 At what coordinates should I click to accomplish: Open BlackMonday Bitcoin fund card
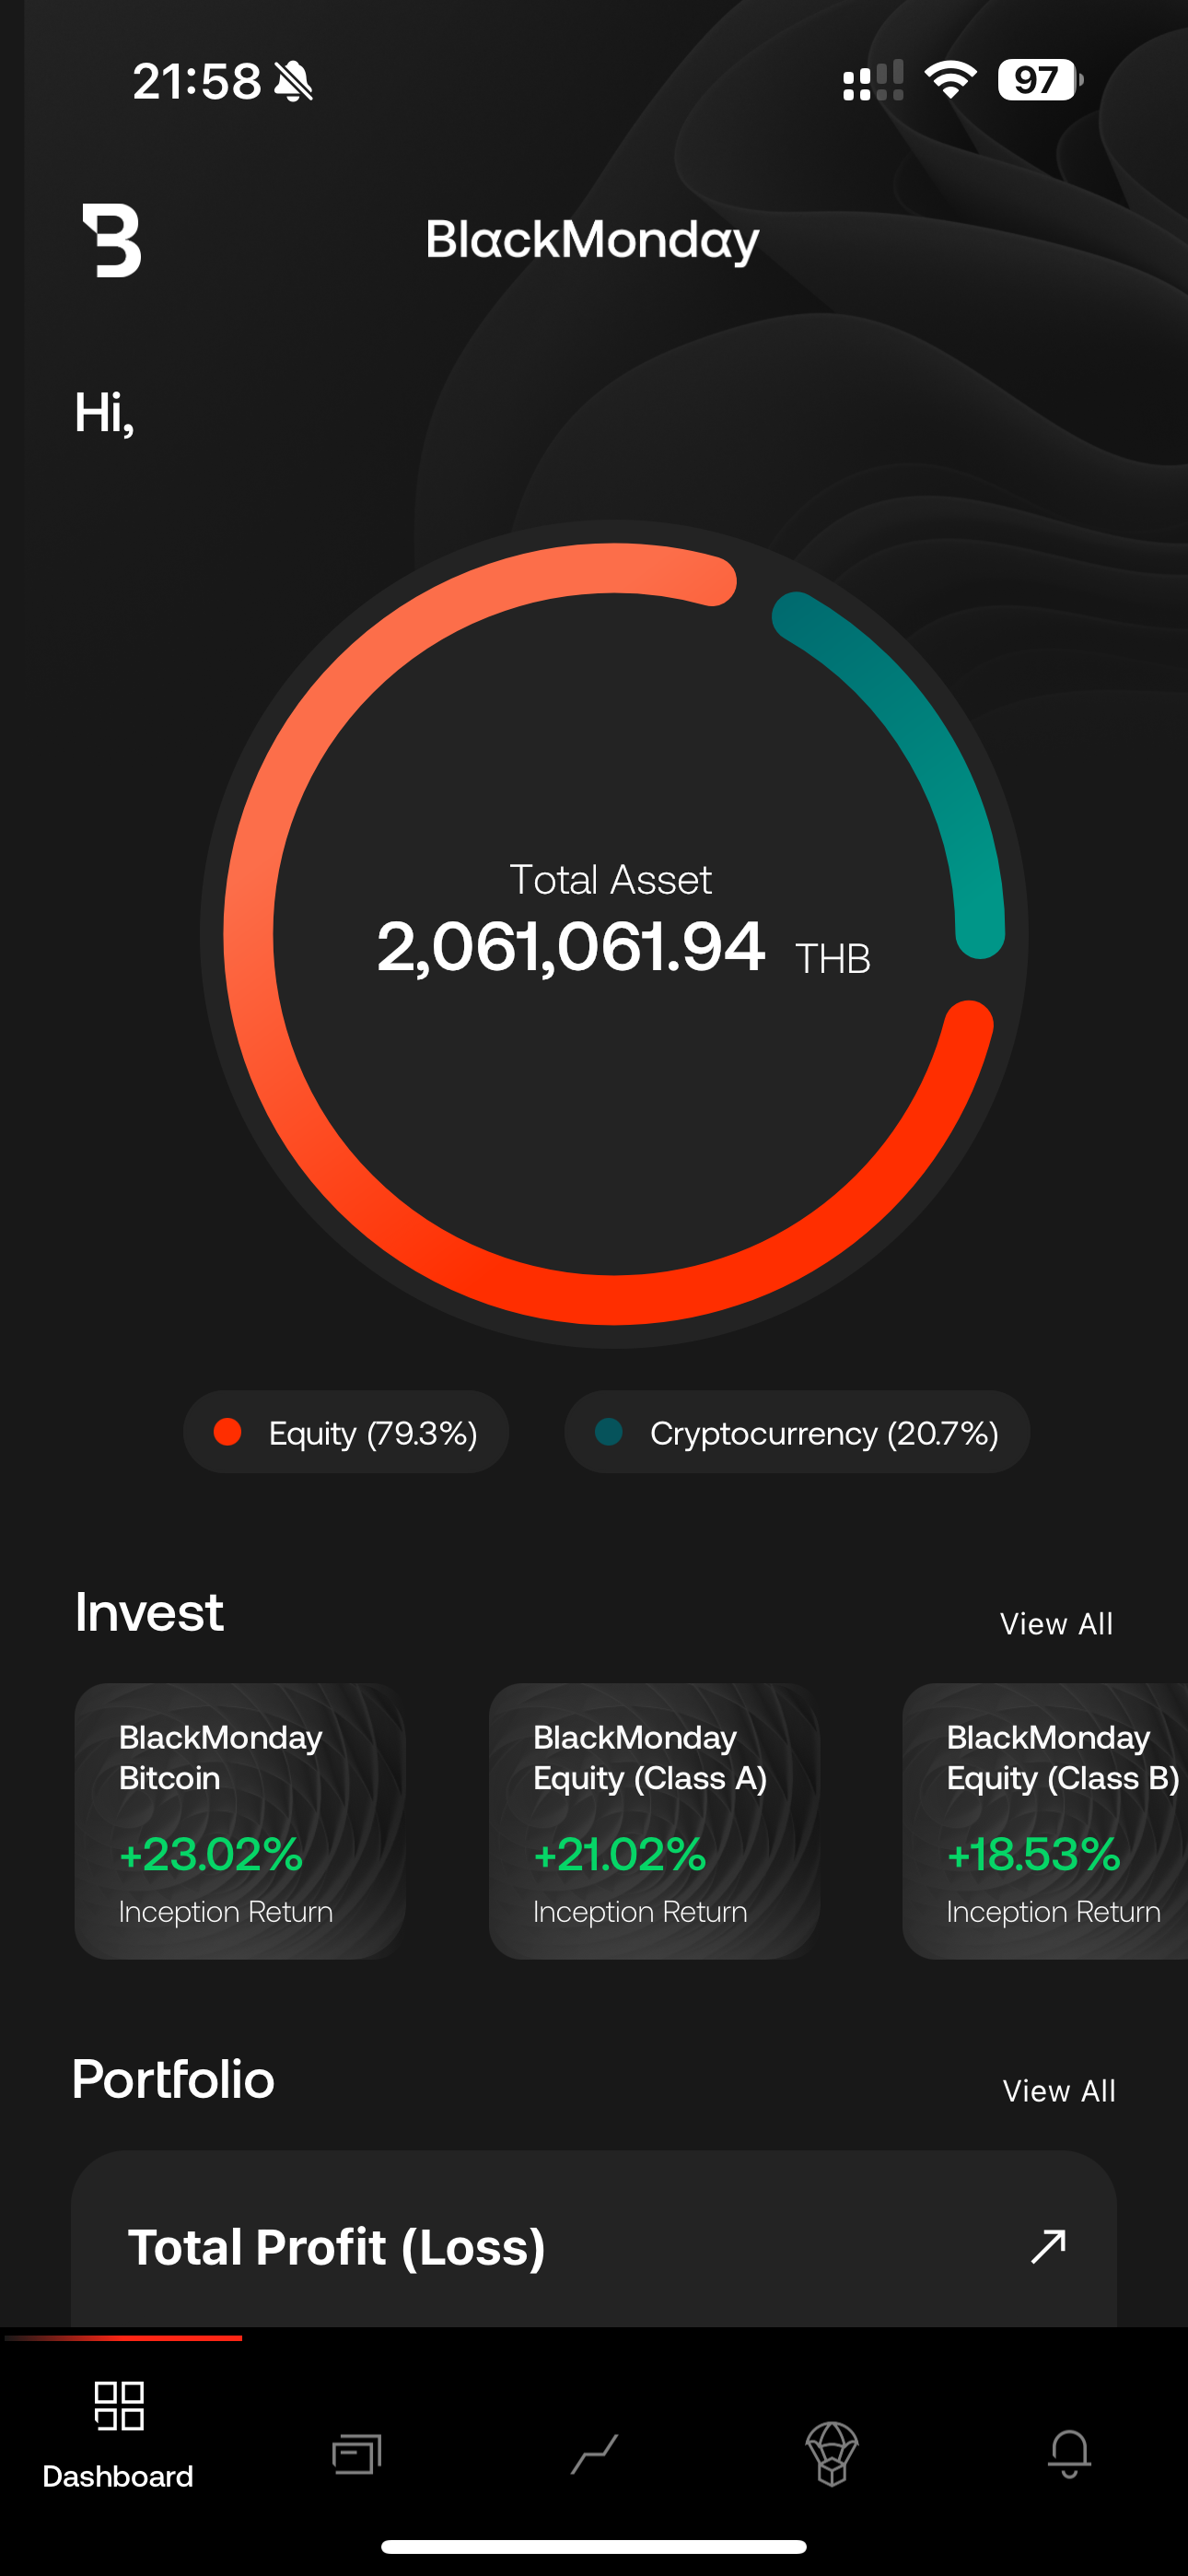coord(240,1820)
